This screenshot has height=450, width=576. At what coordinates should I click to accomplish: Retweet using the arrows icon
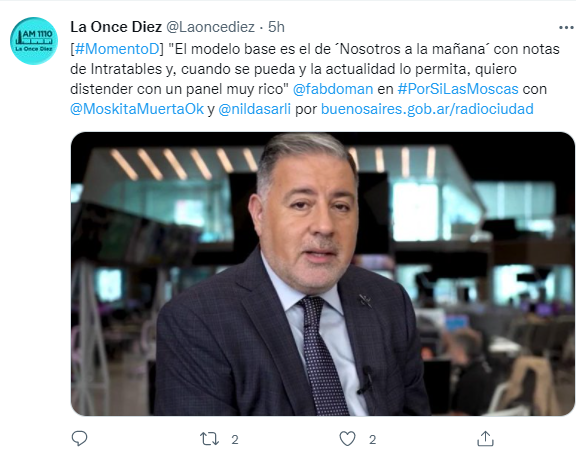tap(209, 439)
